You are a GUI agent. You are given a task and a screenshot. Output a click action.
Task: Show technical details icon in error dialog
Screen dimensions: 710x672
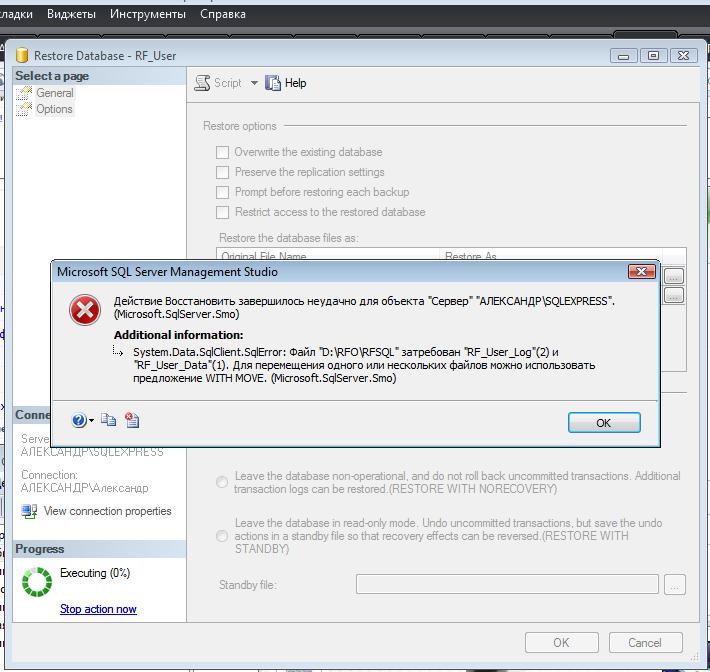coord(132,420)
